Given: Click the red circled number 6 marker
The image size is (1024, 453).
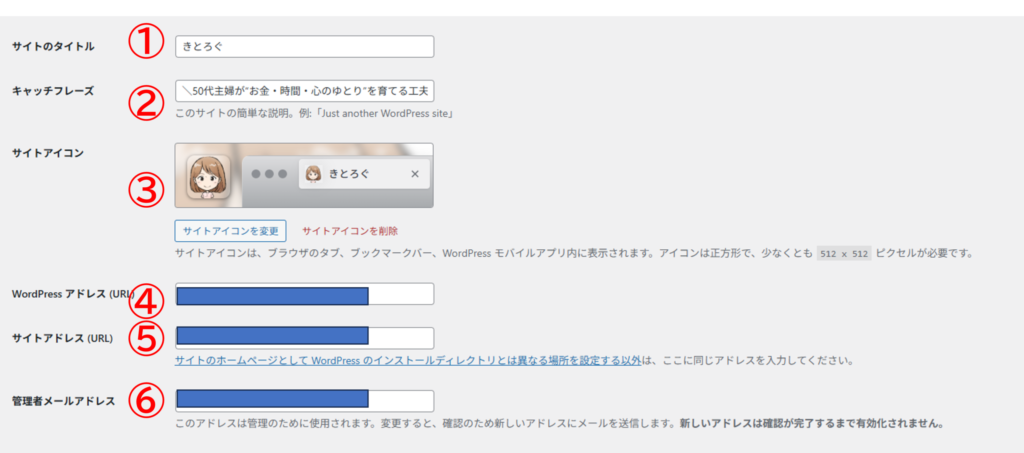Looking at the screenshot, I should tap(146, 401).
